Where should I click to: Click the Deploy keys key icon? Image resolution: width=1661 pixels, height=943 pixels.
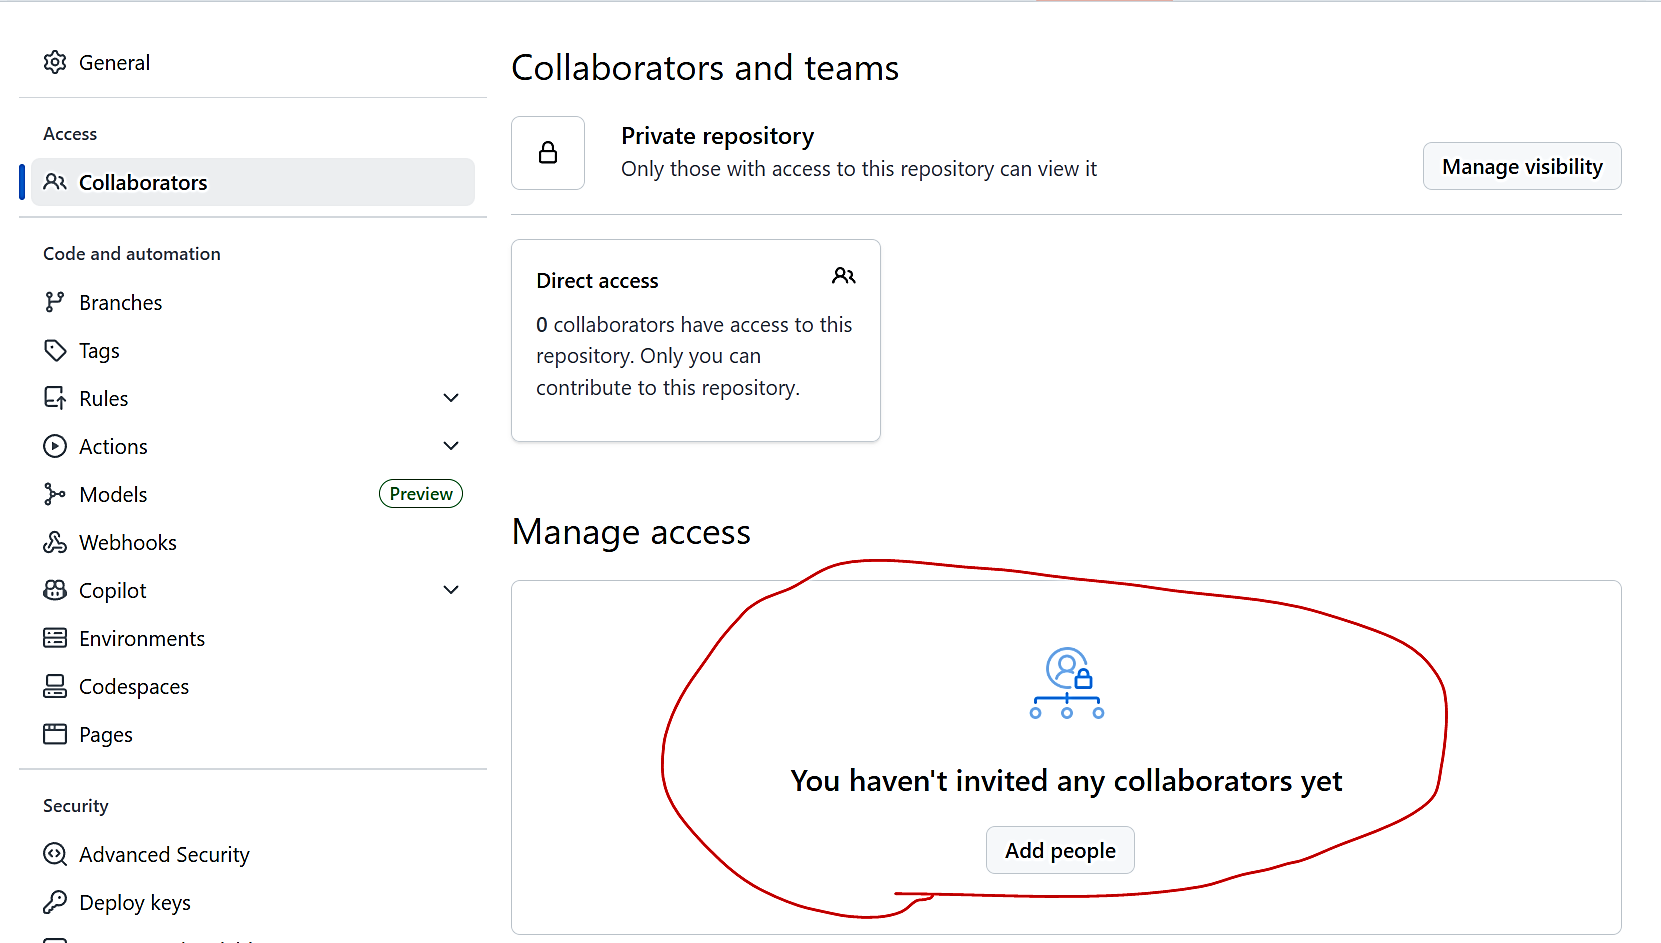(x=55, y=902)
